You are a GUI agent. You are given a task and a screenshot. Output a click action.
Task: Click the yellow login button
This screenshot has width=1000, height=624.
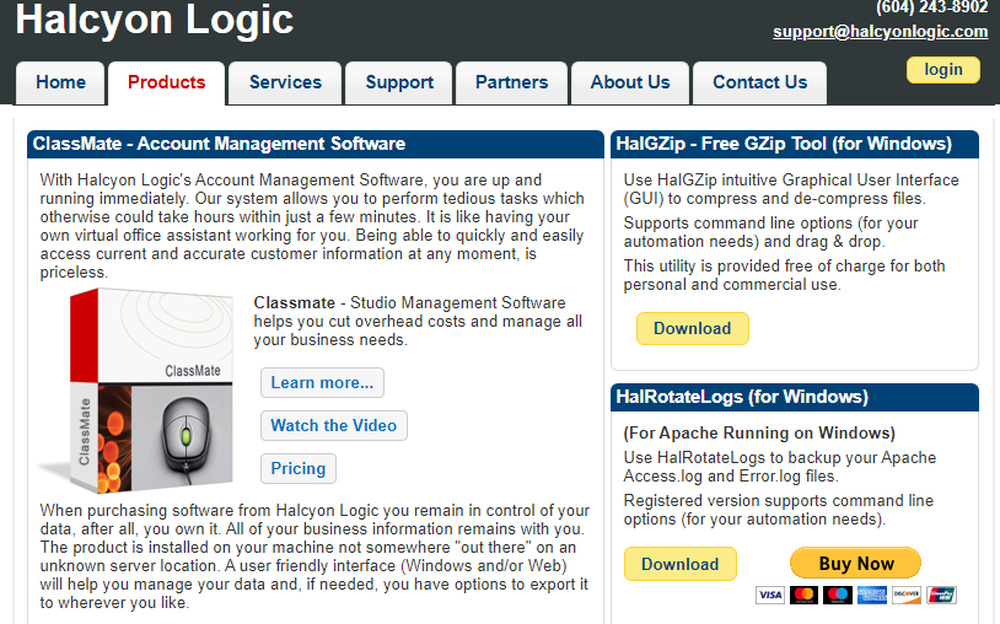click(x=943, y=70)
